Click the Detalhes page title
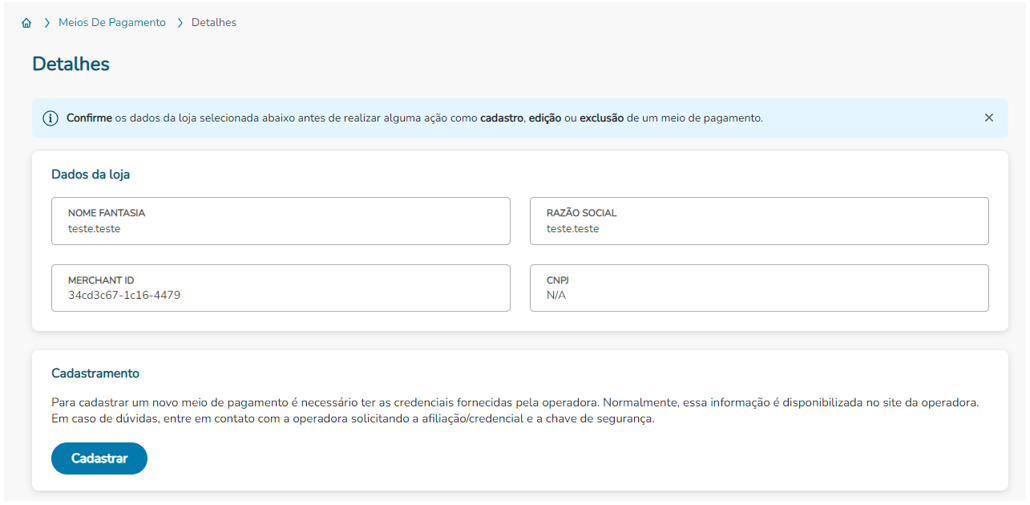This screenshot has width=1030, height=505. 71,64
